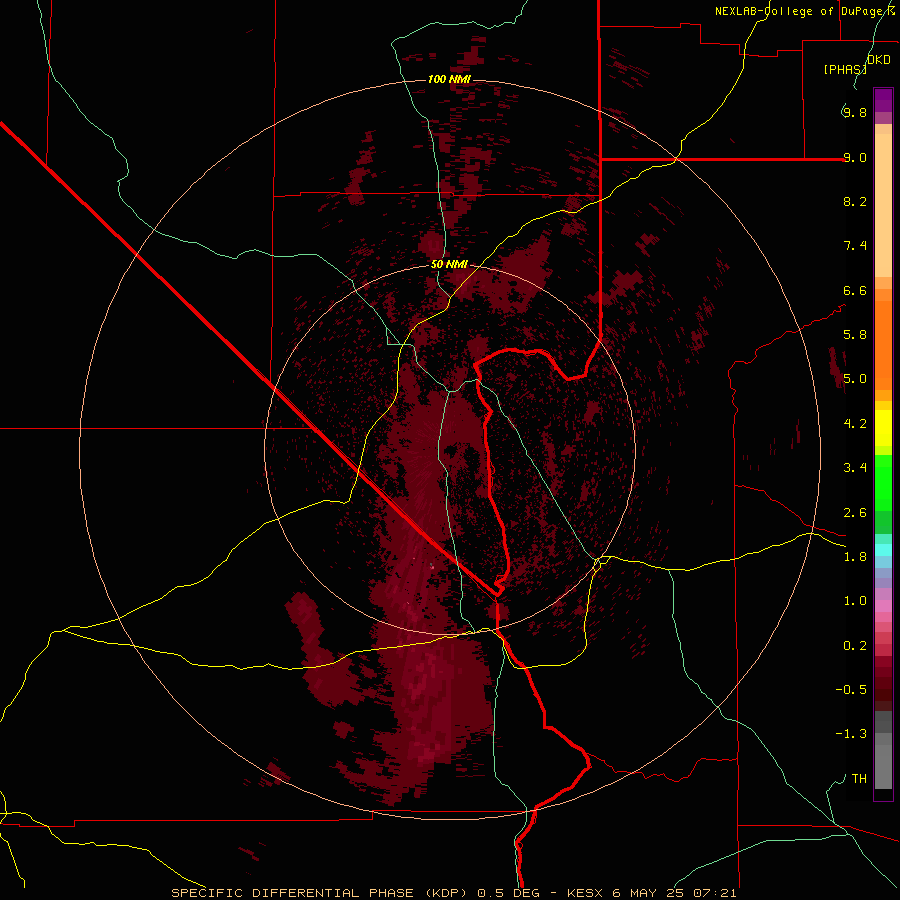This screenshot has height=900, width=900.
Task: Pick the cyan segment of the color bar
Action: pyautogui.click(x=883, y=550)
